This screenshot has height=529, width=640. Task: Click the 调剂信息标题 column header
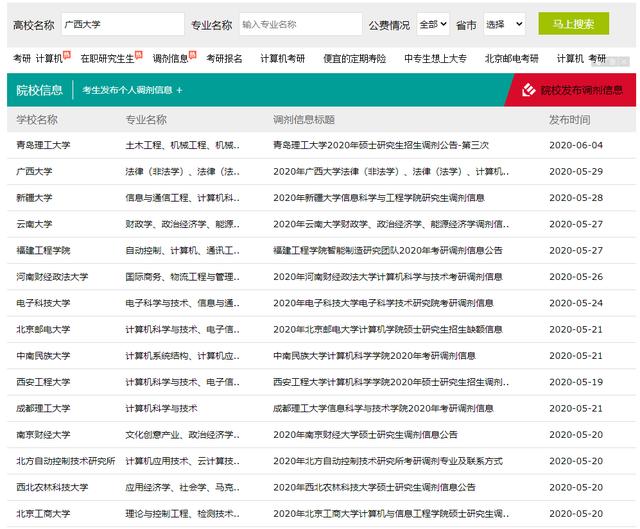(304, 120)
